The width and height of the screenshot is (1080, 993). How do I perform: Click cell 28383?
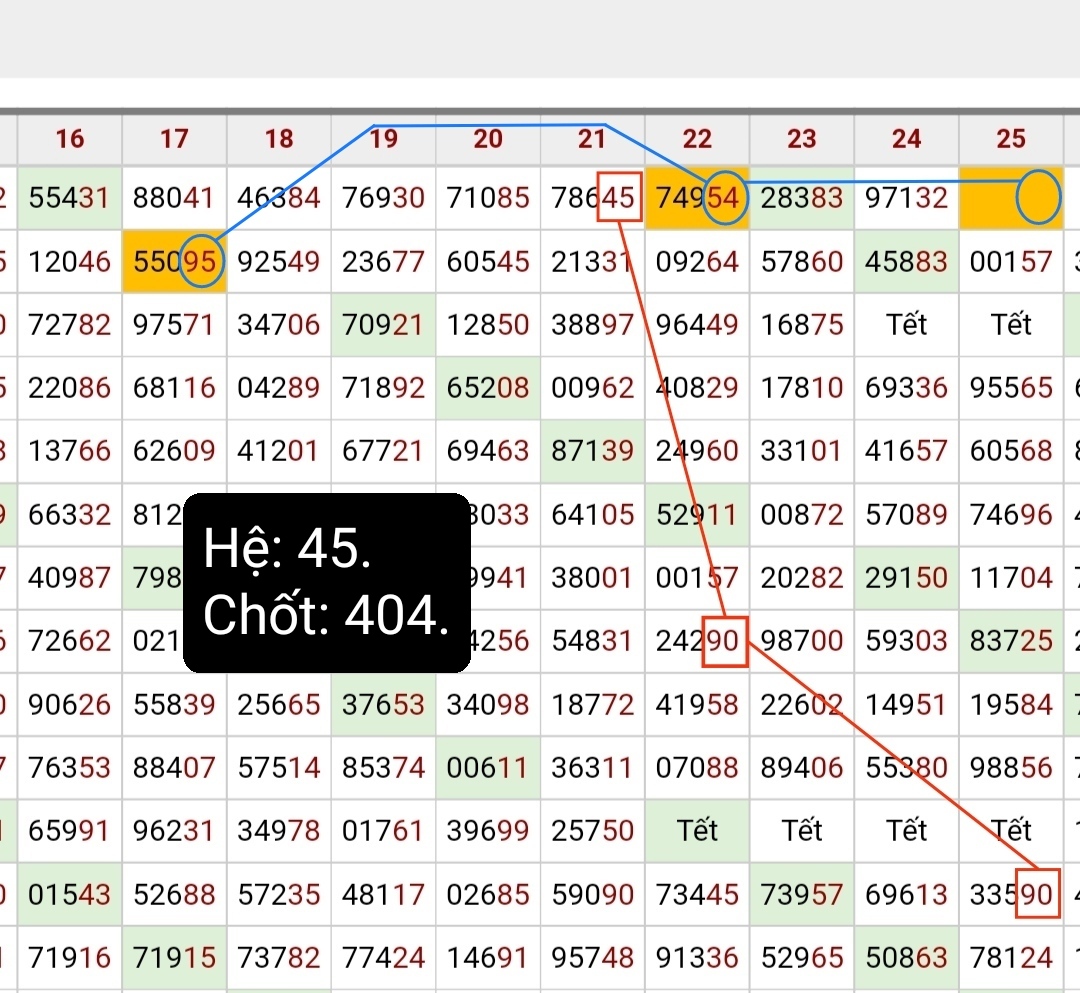(x=802, y=198)
